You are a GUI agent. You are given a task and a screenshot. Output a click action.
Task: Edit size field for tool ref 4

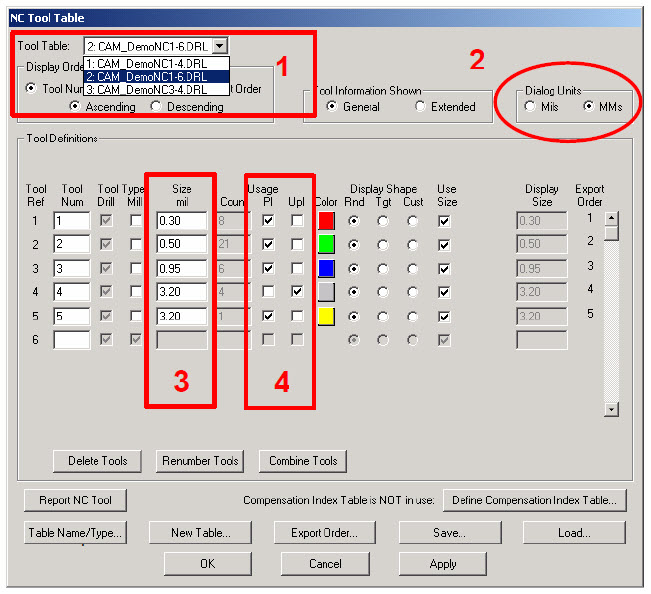tap(181, 292)
